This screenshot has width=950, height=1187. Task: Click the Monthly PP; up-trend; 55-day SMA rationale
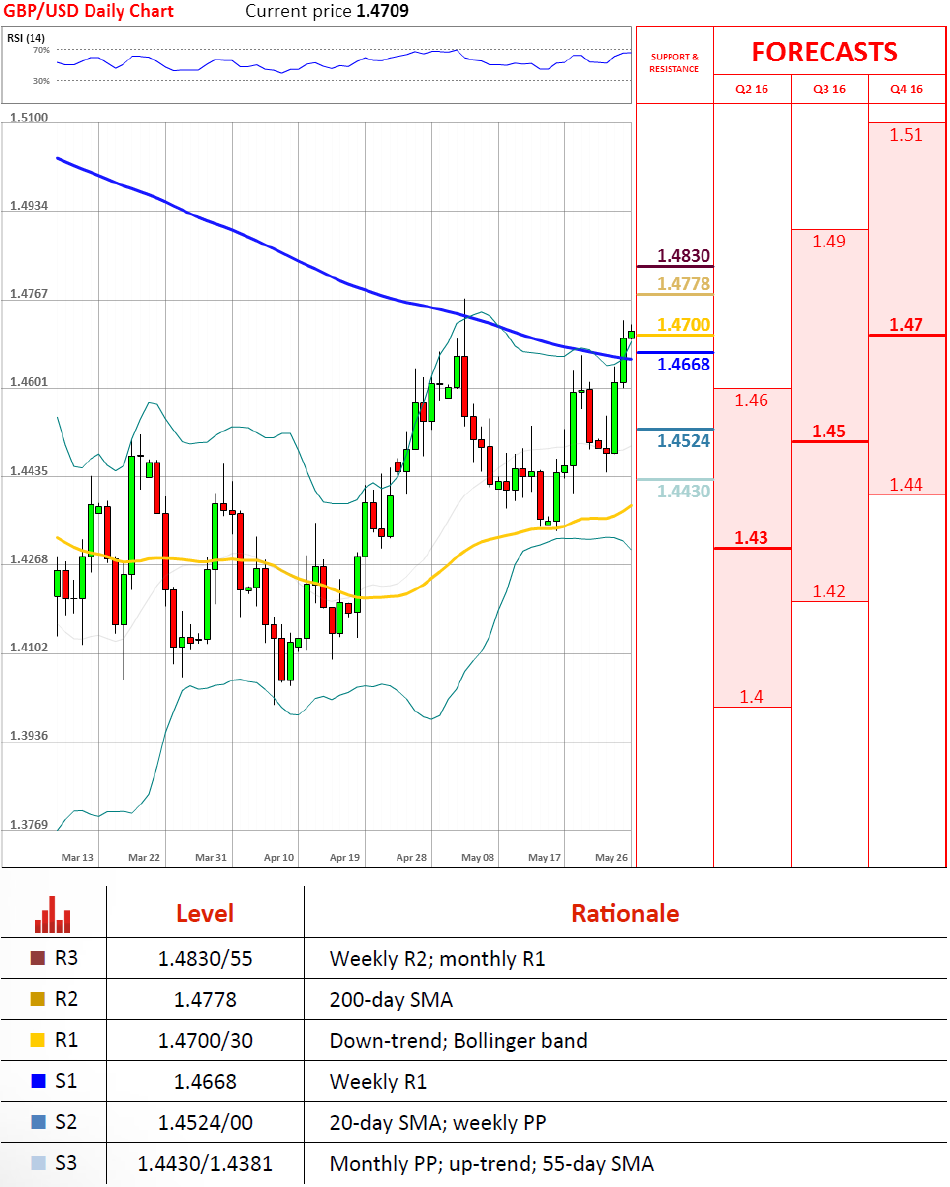pos(492,1164)
